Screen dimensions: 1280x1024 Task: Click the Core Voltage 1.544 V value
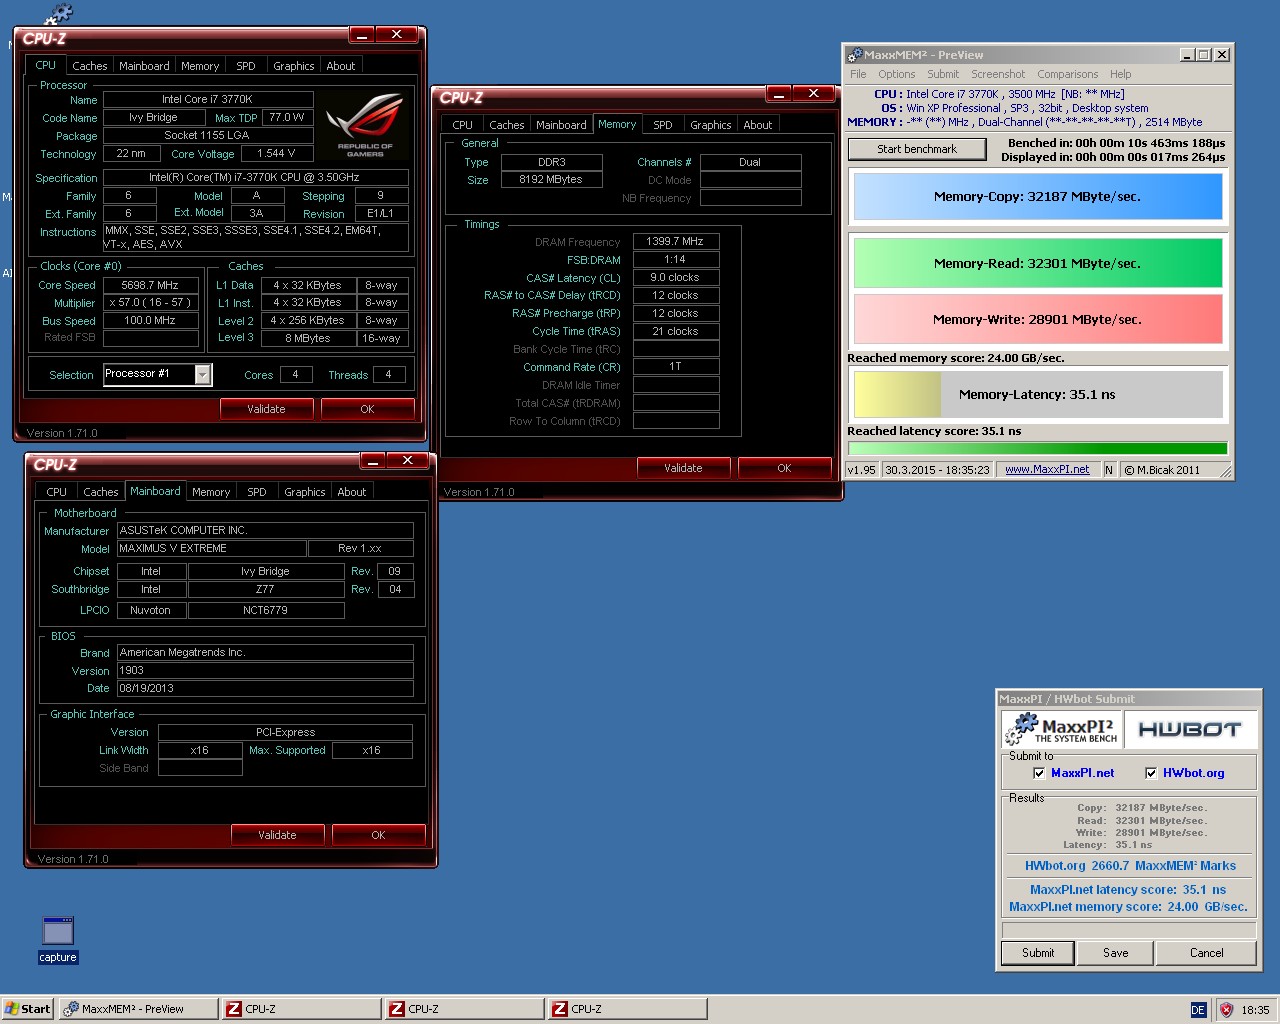click(x=276, y=153)
